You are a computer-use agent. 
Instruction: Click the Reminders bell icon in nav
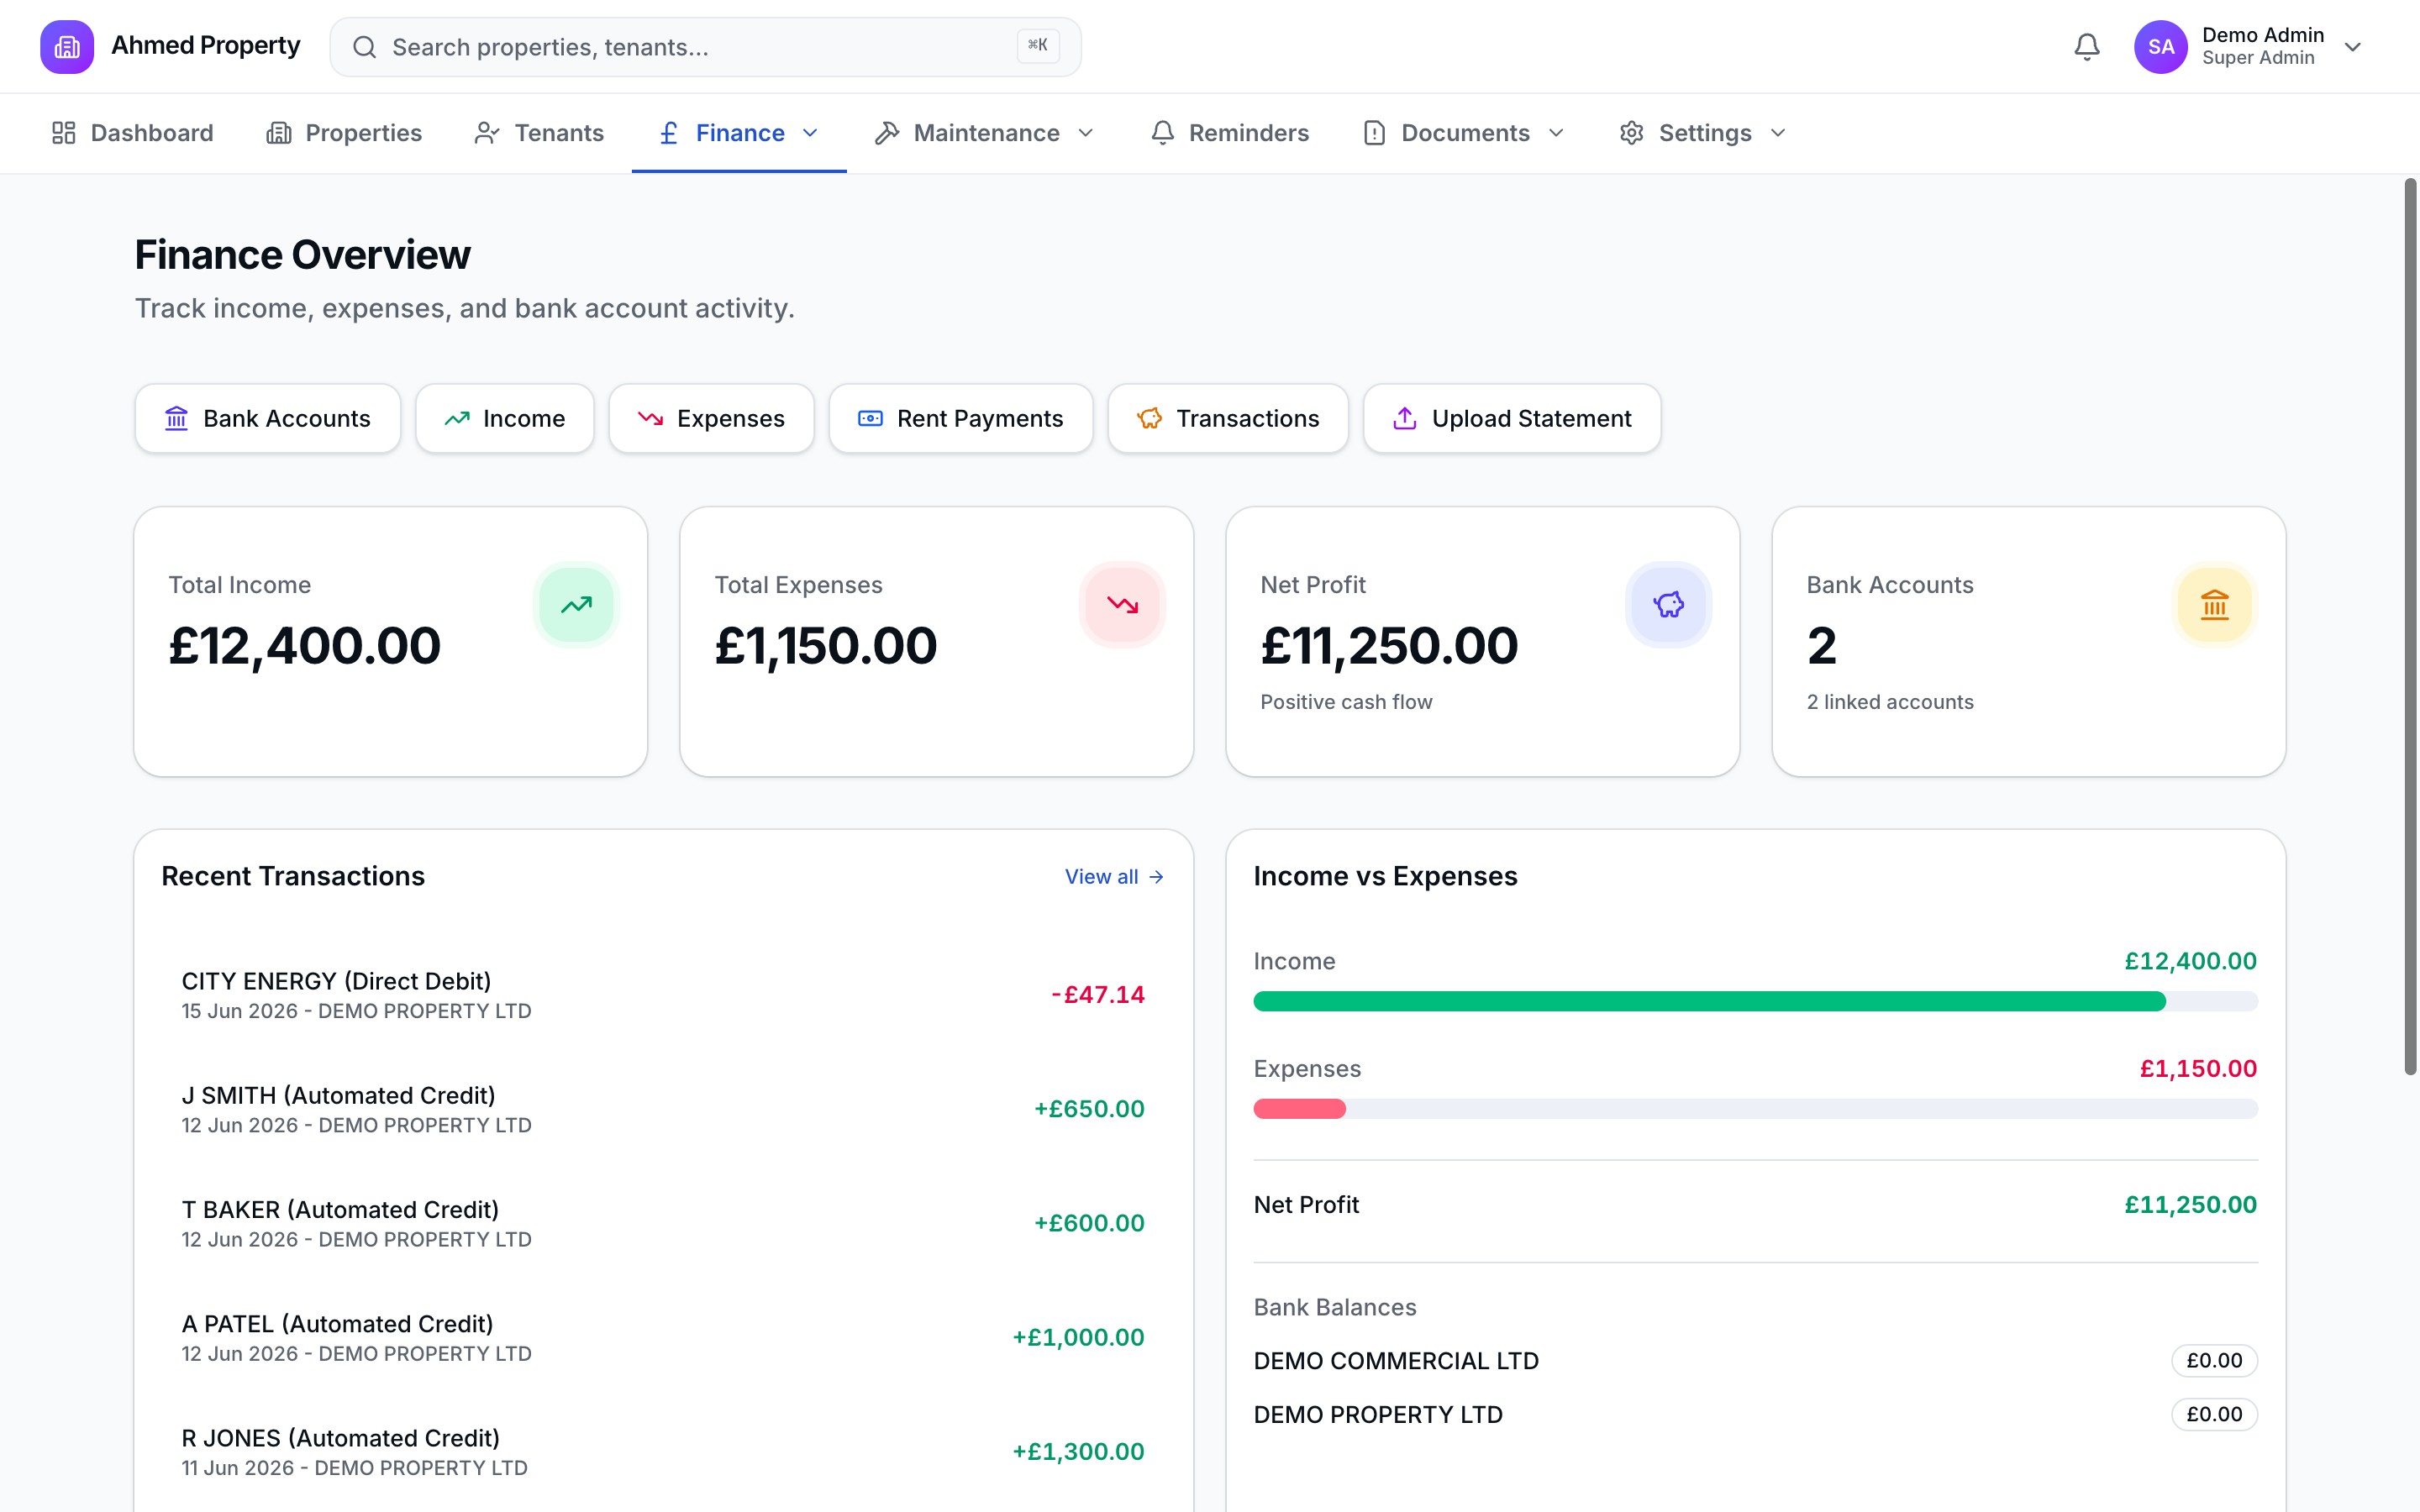click(x=1162, y=133)
